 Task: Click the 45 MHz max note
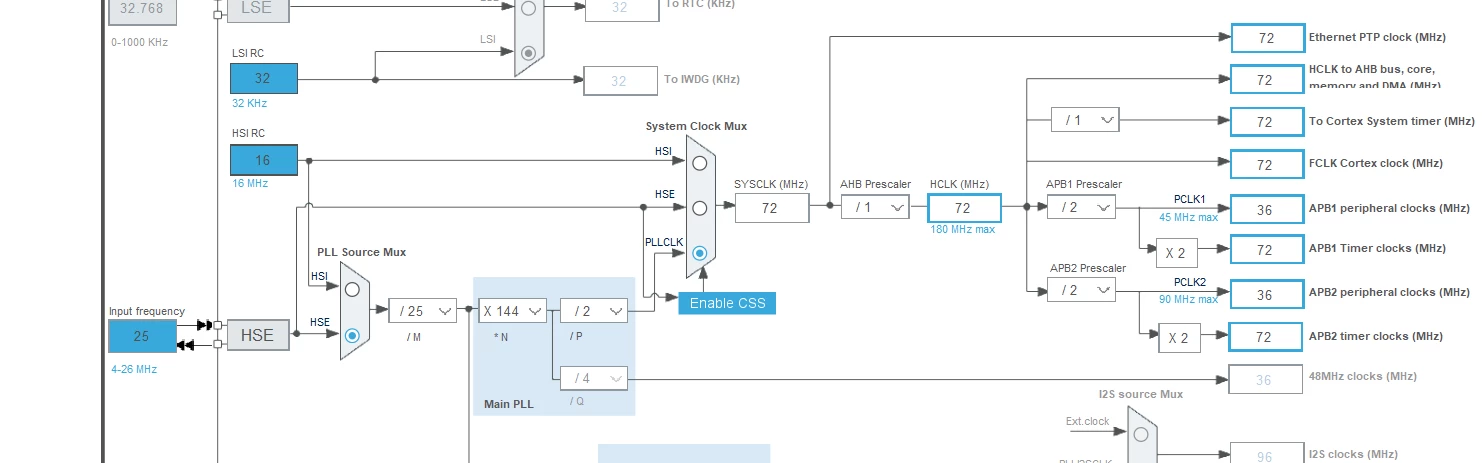[1188, 217]
